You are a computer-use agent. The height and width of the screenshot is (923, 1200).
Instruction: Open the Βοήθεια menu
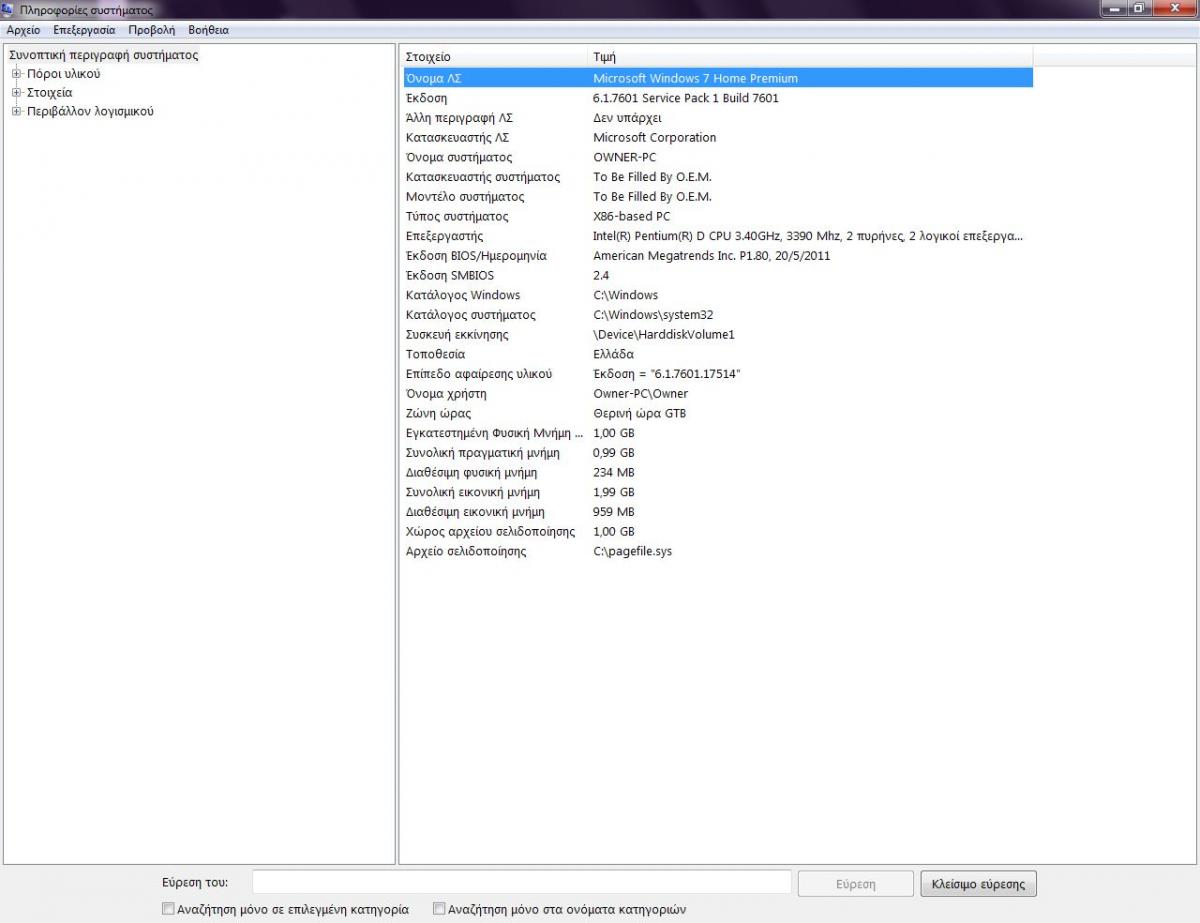208,30
